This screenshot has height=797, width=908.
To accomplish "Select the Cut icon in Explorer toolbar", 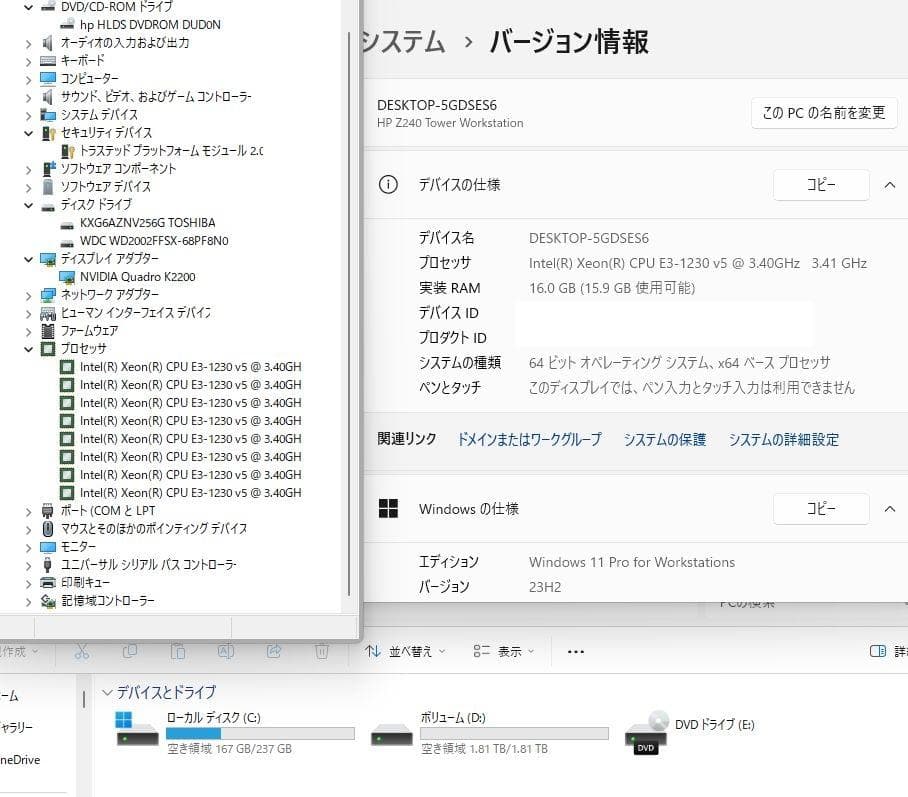I will tap(84, 651).
